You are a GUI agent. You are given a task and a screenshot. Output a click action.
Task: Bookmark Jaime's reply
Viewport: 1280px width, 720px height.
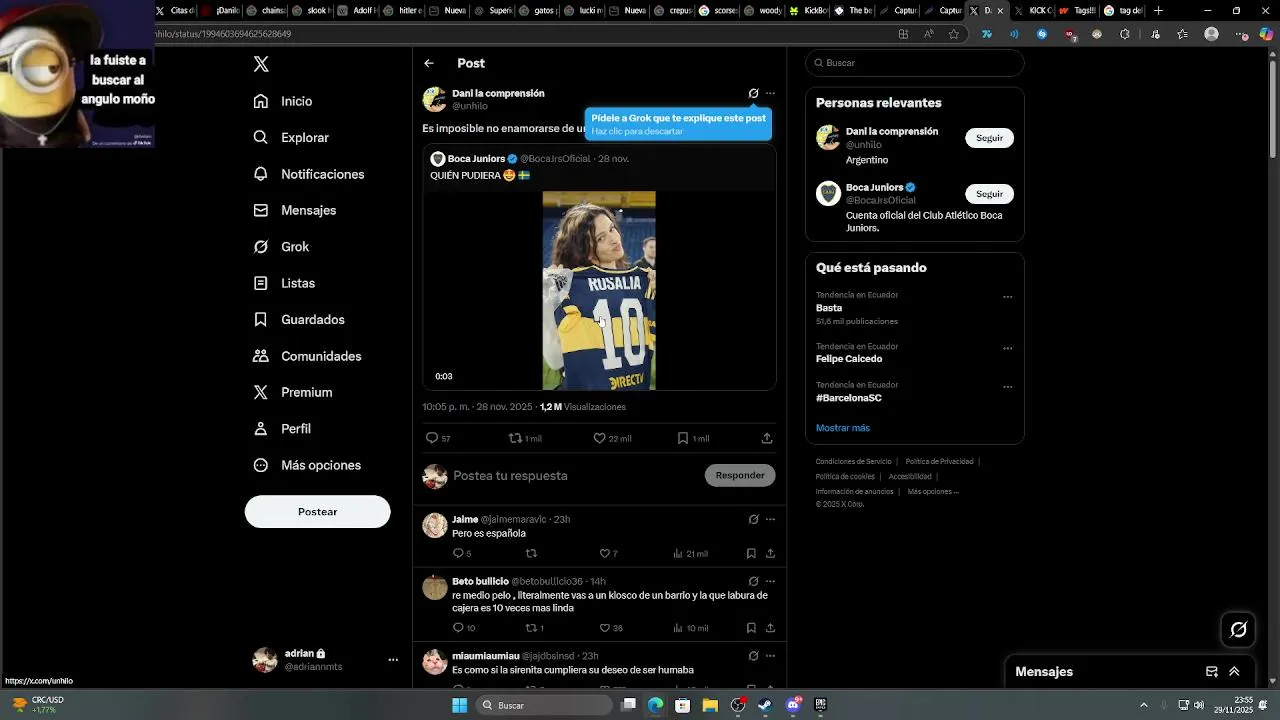tap(751, 553)
